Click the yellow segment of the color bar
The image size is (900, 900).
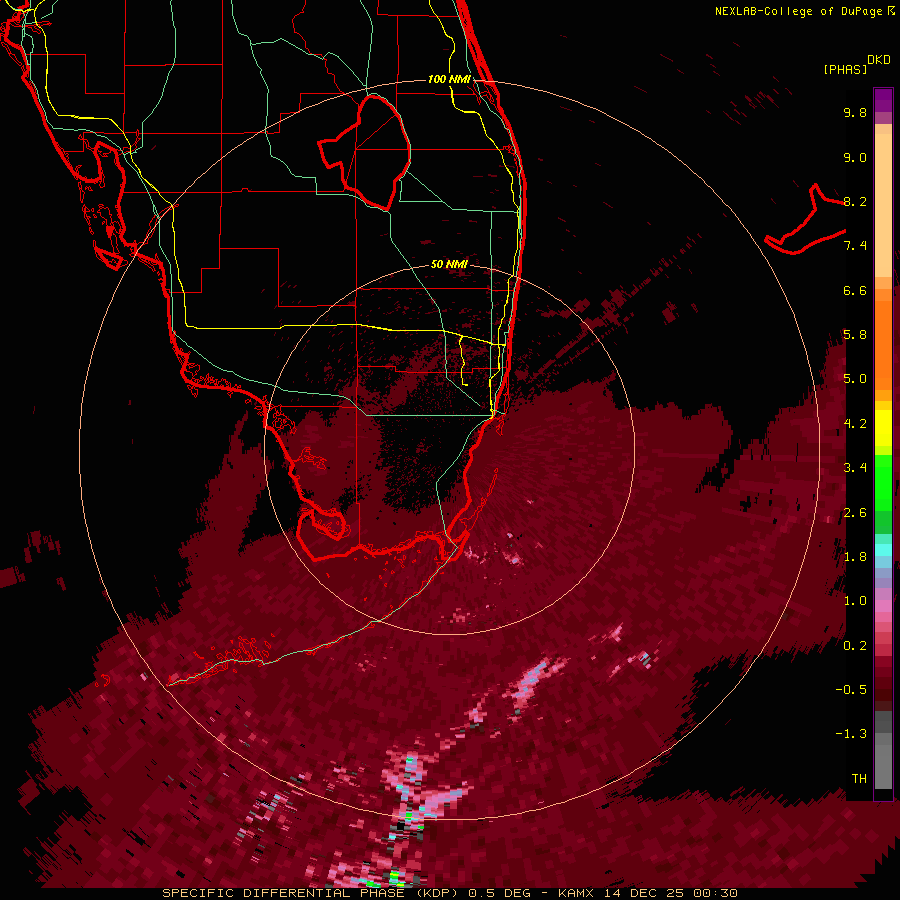883,427
